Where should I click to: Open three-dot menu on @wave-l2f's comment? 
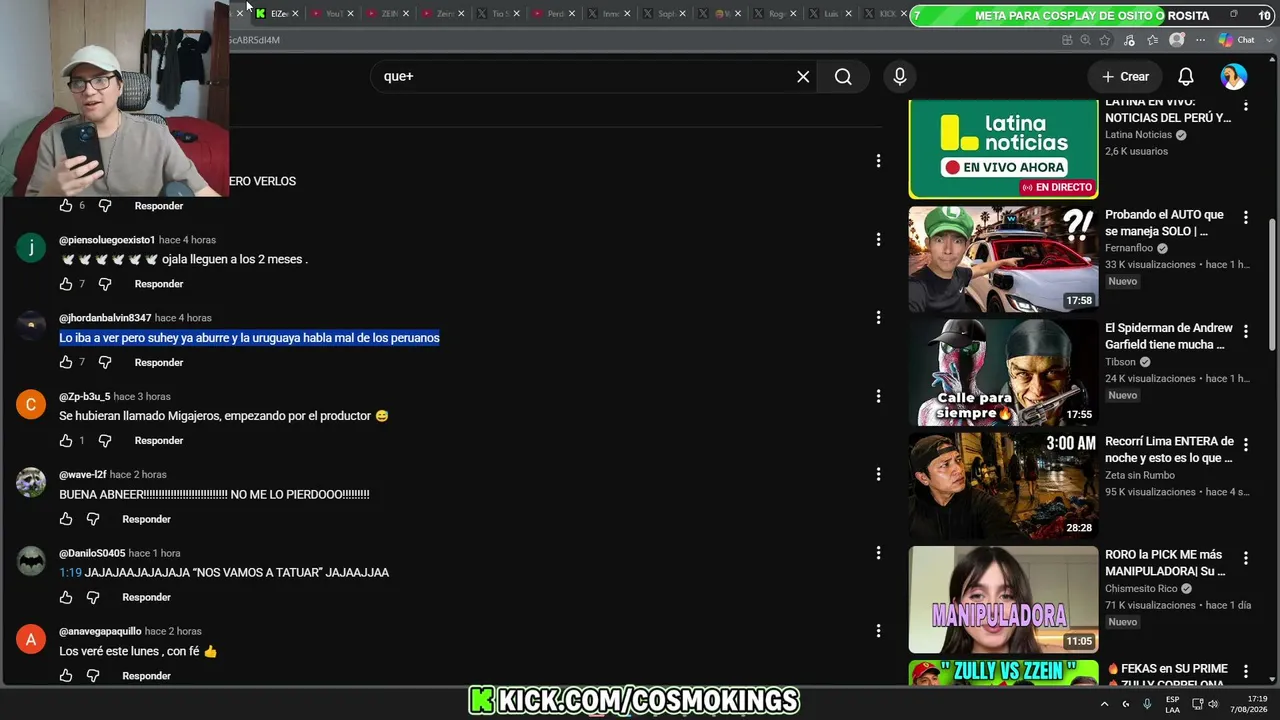click(878, 474)
